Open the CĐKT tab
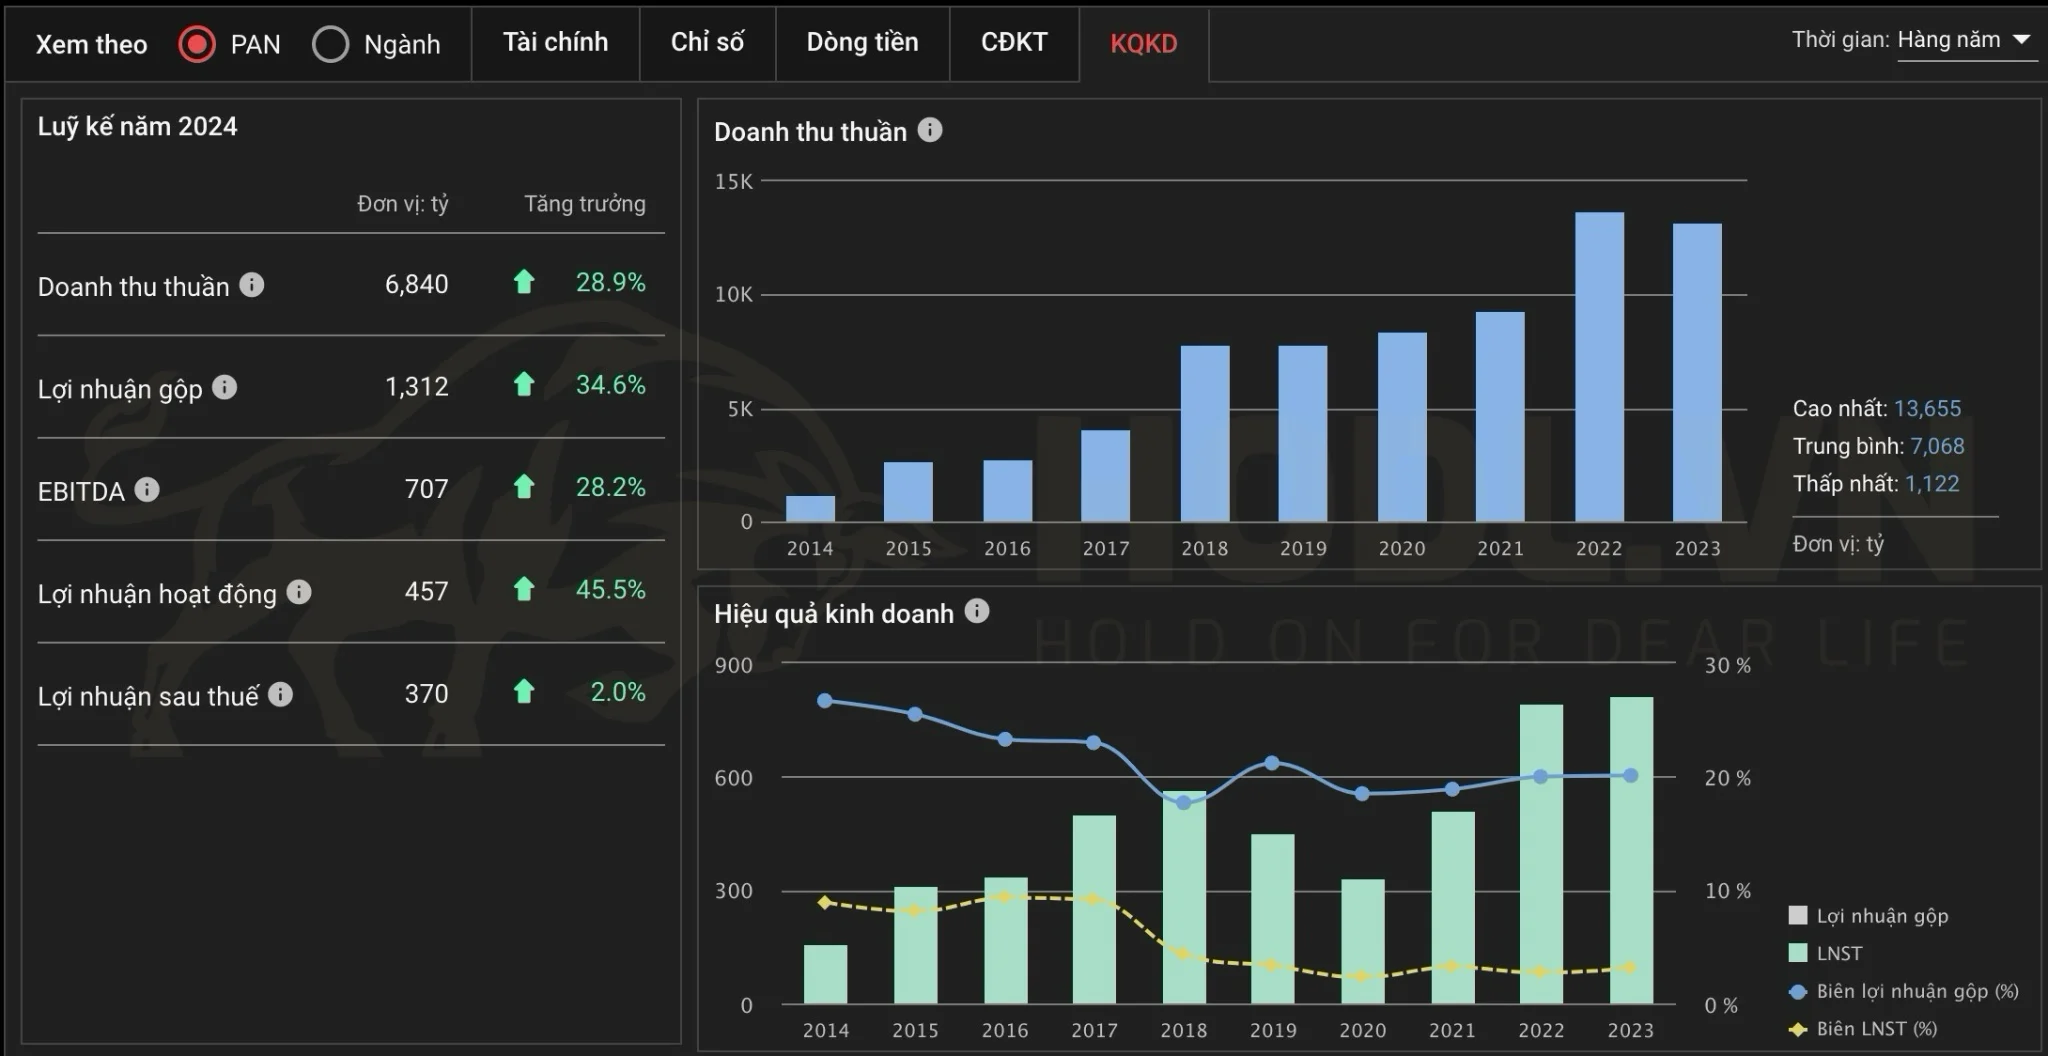The height and width of the screenshot is (1056, 2048). coord(1014,42)
